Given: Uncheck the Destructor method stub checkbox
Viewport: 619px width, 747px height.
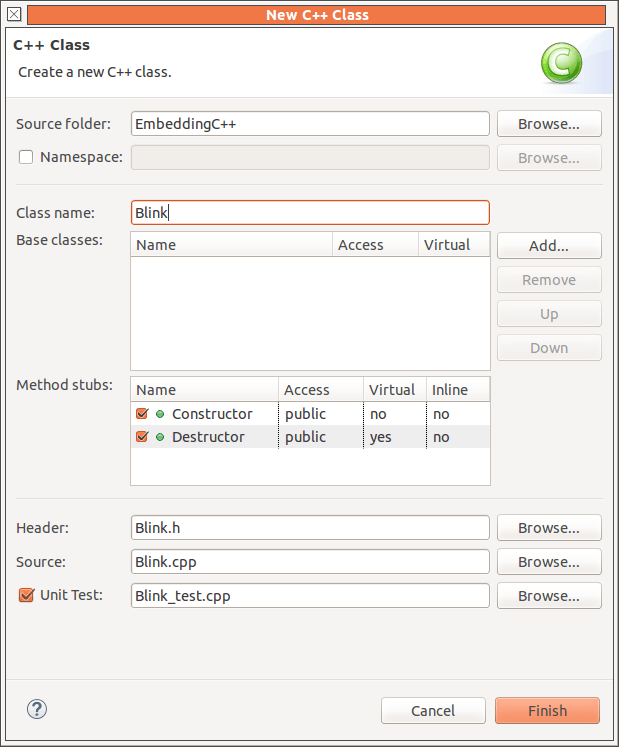Looking at the screenshot, I should 142,437.
